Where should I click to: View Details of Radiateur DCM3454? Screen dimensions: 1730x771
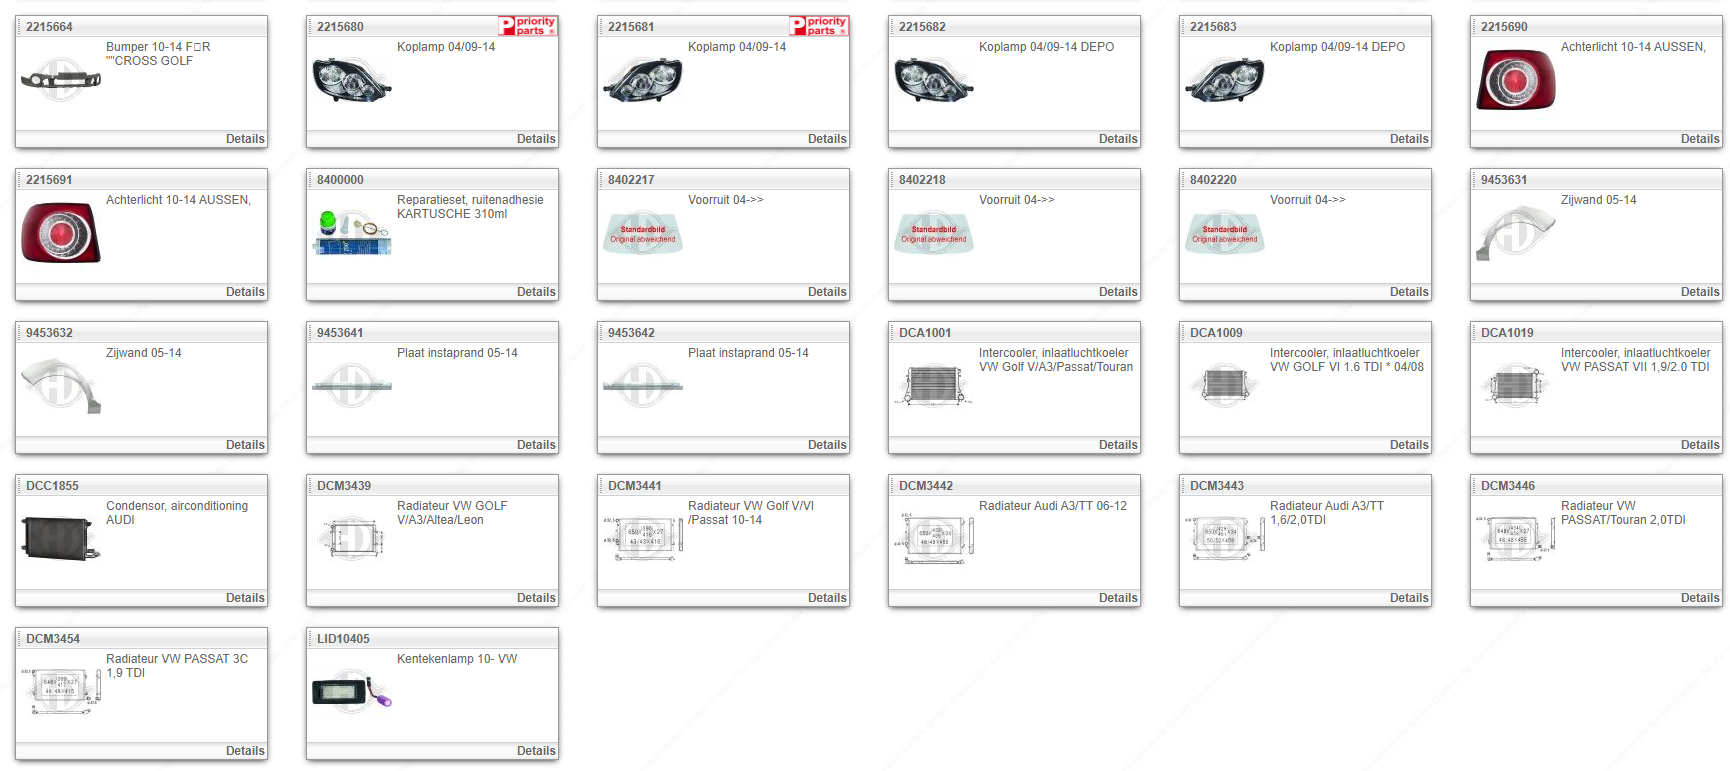click(245, 751)
